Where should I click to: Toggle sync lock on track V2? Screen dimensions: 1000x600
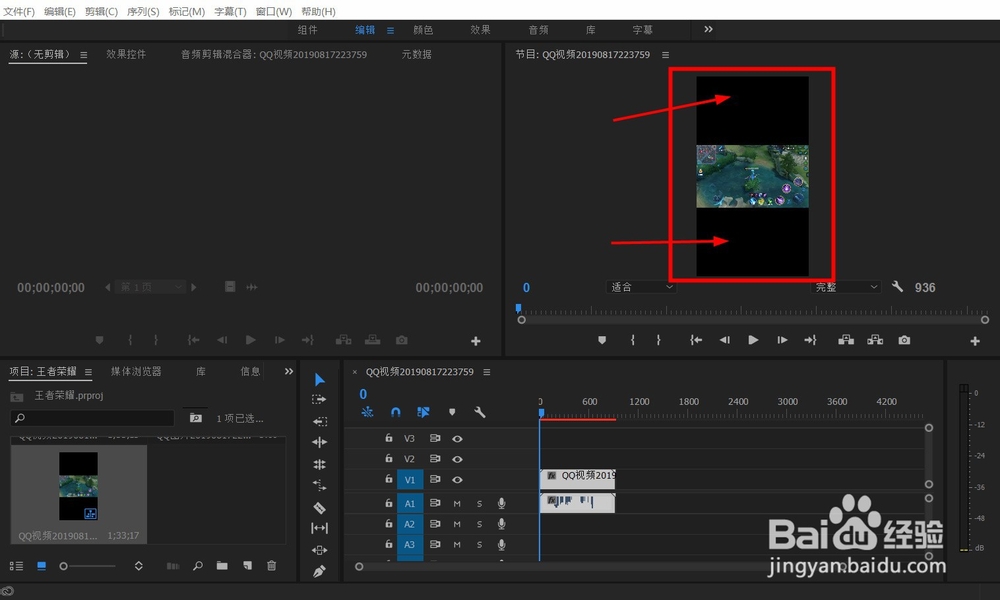tap(435, 459)
